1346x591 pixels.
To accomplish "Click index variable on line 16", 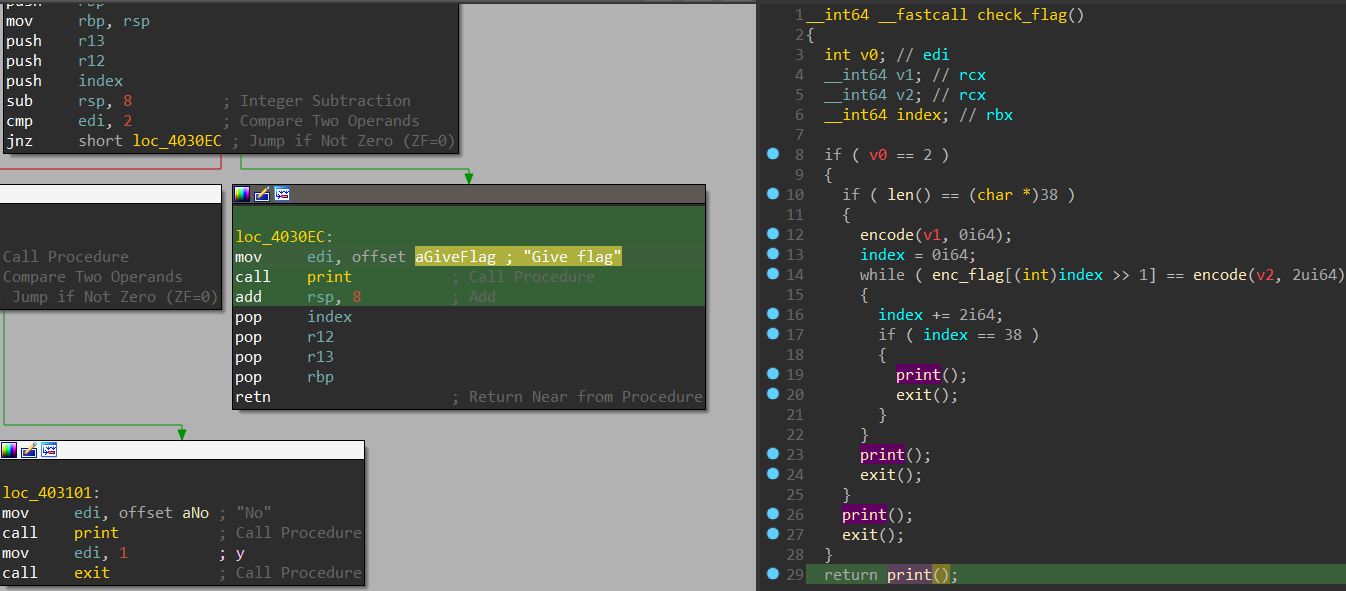I will (900, 315).
